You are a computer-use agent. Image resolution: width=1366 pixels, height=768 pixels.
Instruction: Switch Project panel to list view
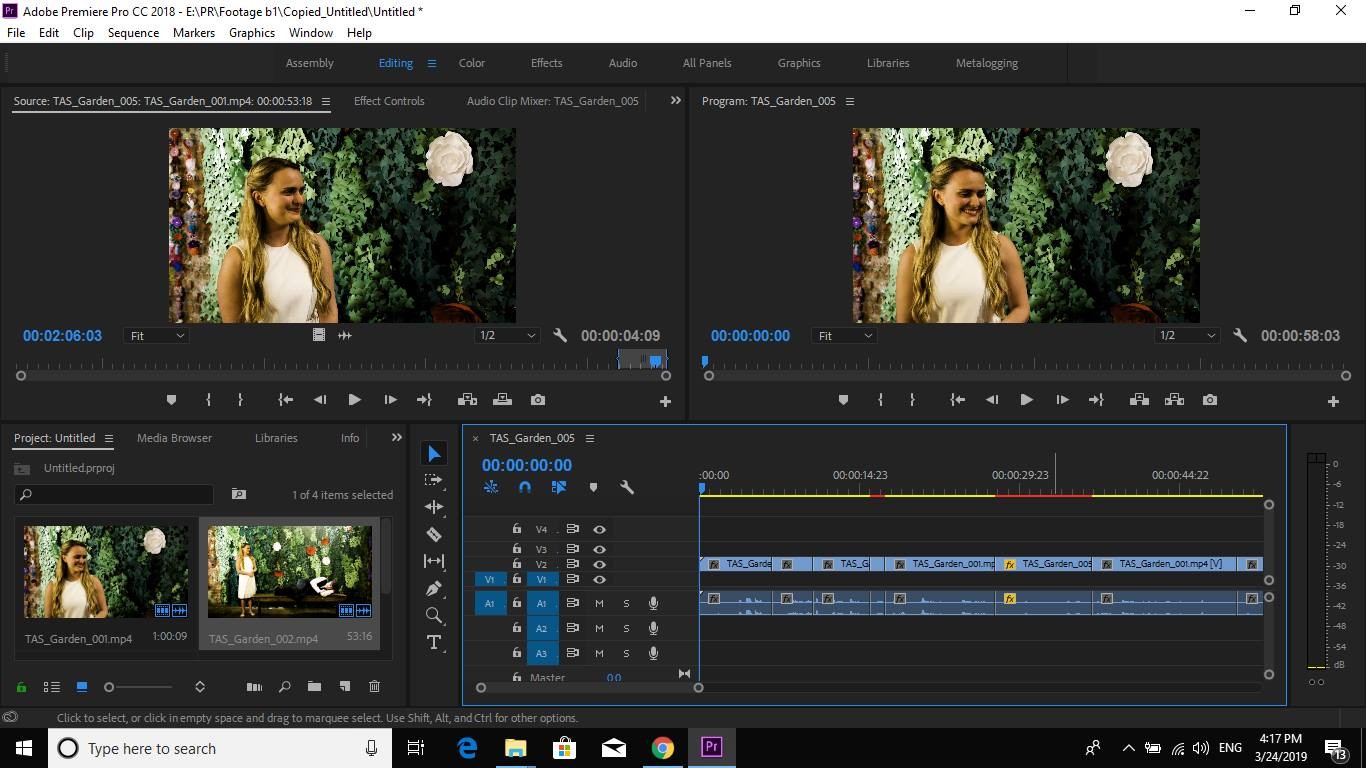(x=52, y=687)
